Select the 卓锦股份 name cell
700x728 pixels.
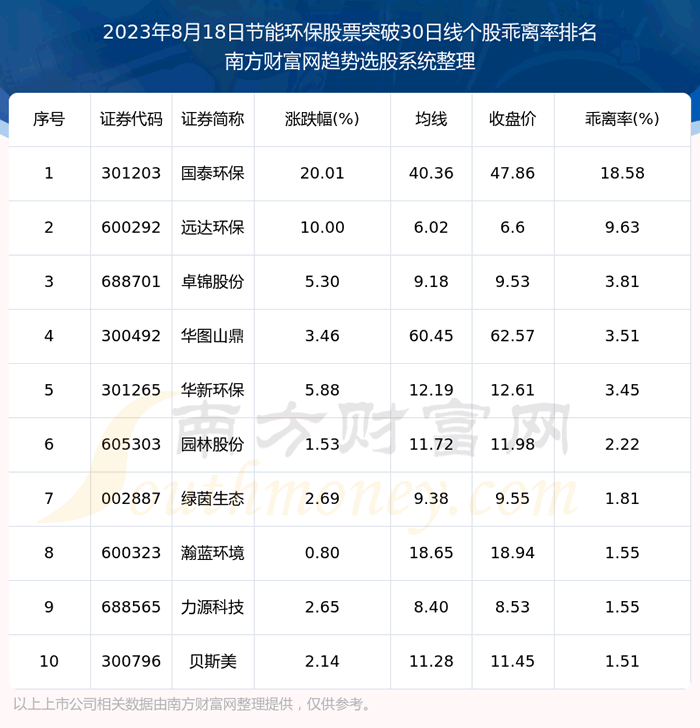(213, 282)
